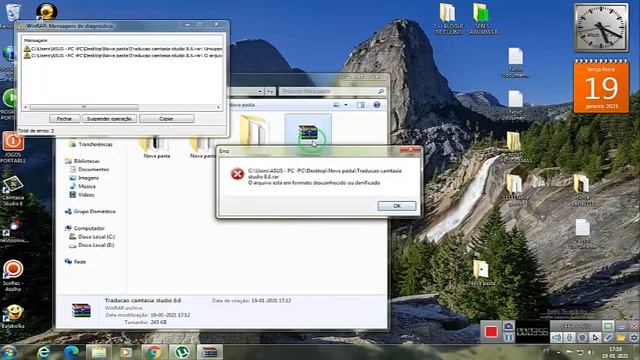Click Copiar button in WinRAR window
The width and height of the screenshot is (640, 360).
(x=167, y=118)
